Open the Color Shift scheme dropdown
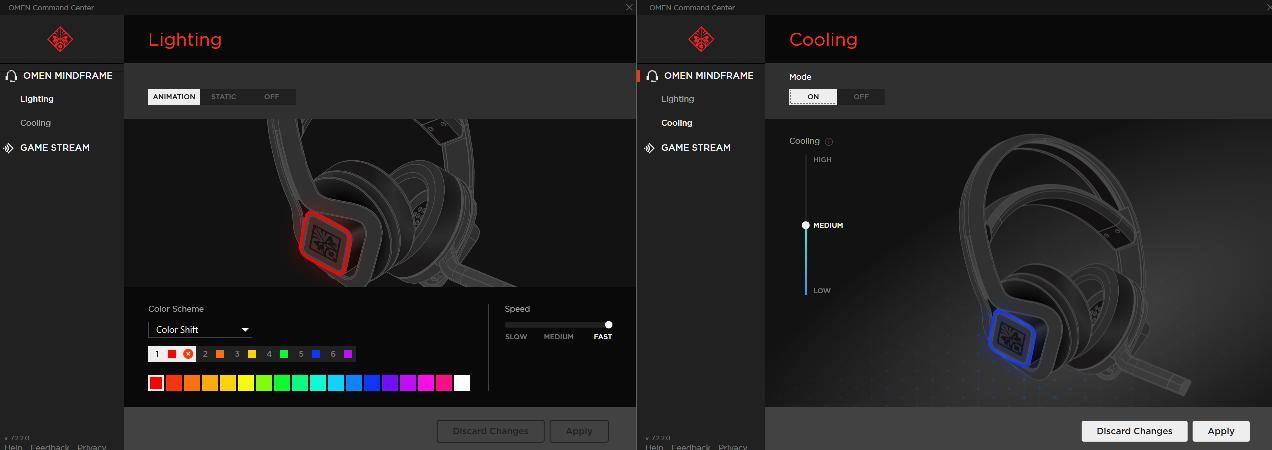Image resolution: width=1272 pixels, height=450 pixels. pos(200,330)
